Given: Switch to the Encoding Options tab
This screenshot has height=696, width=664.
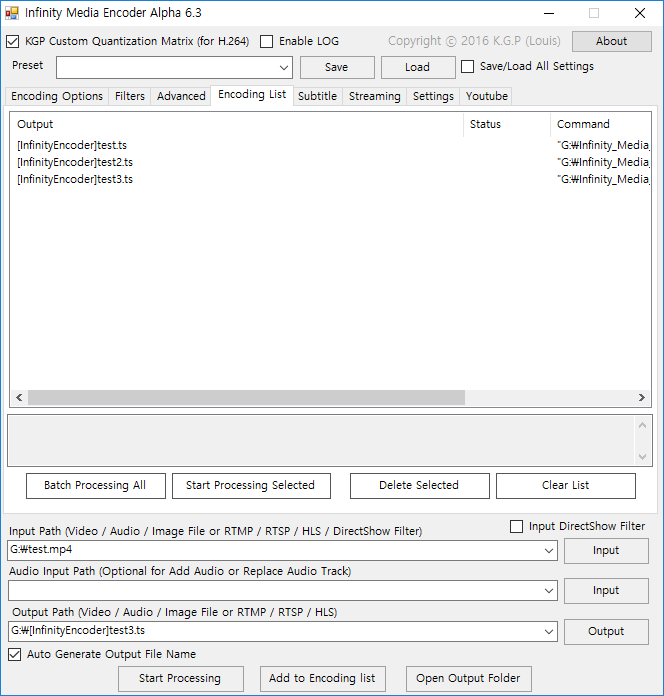Looking at the screenshot, I should point(57,96).
